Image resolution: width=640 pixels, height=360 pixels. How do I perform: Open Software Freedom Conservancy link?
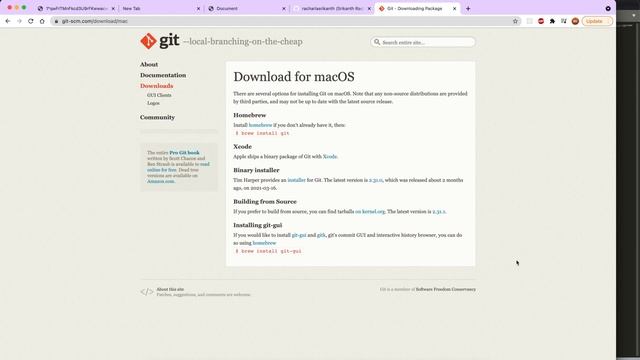tap(446, 289)
